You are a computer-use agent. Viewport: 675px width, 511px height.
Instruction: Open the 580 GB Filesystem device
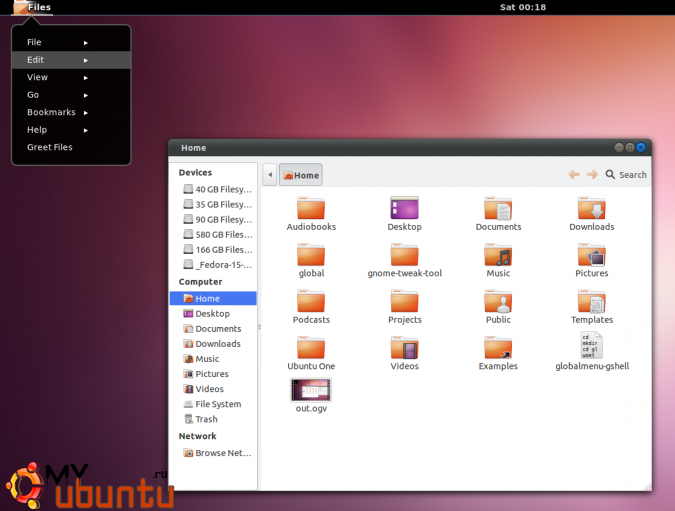(x=217, y=234)
